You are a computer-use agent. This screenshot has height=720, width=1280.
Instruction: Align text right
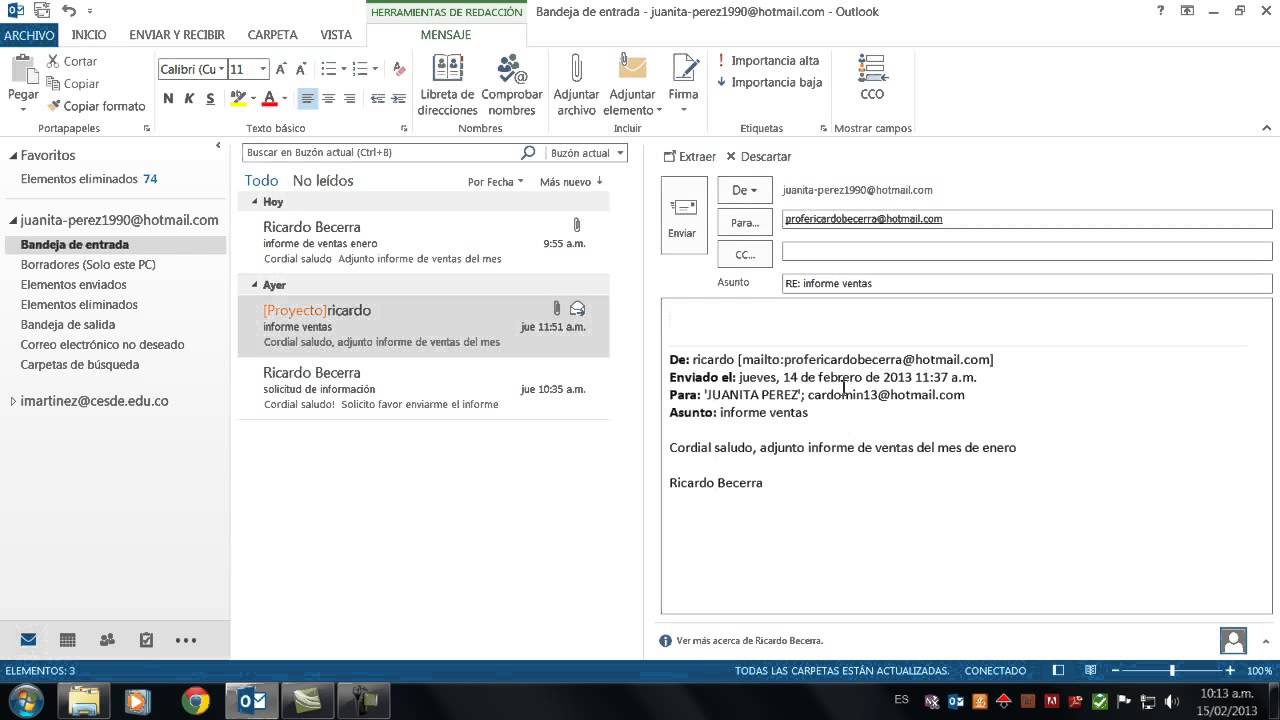point(349,98)
